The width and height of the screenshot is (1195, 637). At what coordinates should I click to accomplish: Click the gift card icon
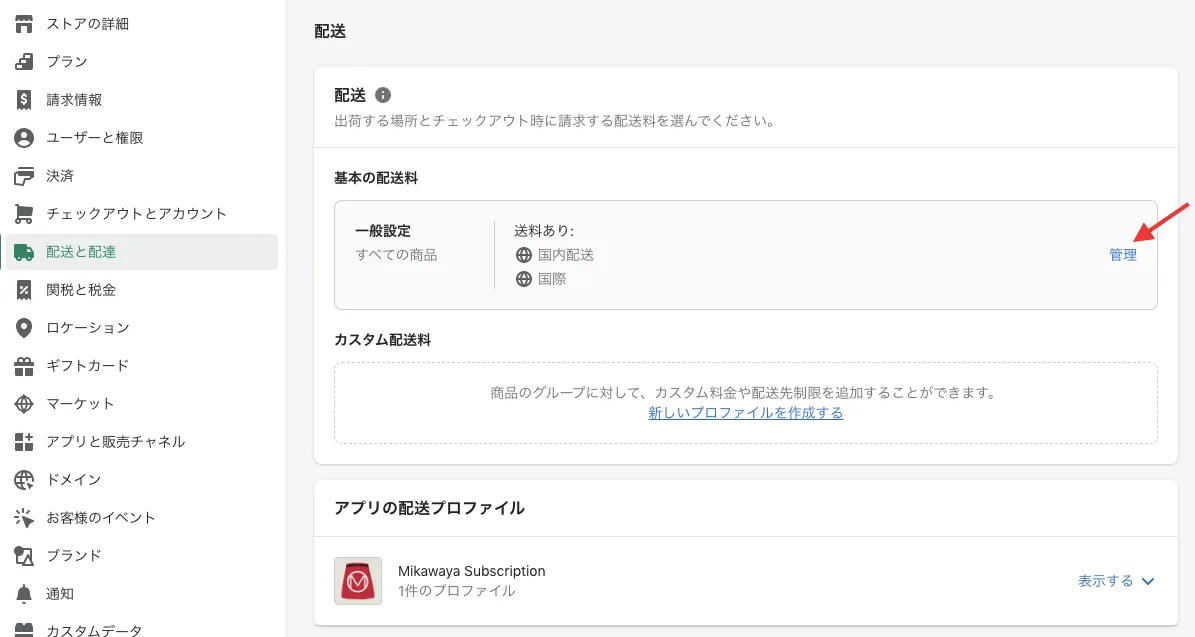click(x=24, y=366)
